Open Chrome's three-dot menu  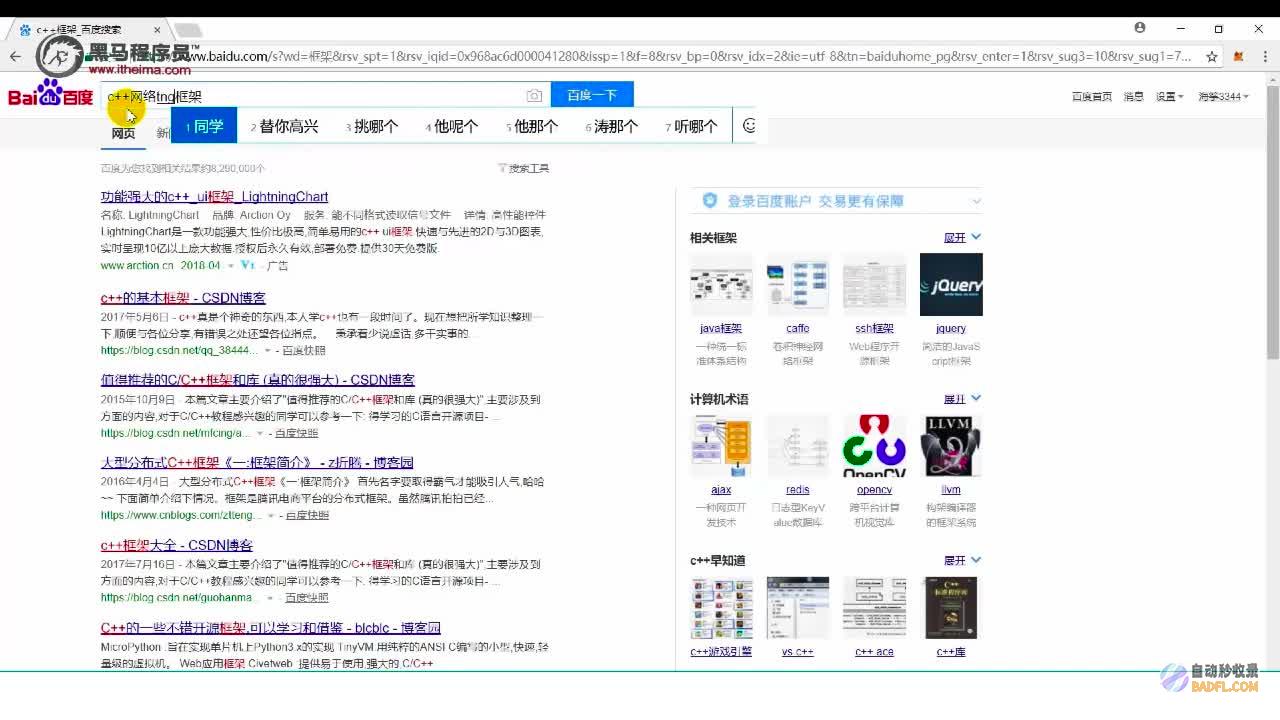[1264, 57]
